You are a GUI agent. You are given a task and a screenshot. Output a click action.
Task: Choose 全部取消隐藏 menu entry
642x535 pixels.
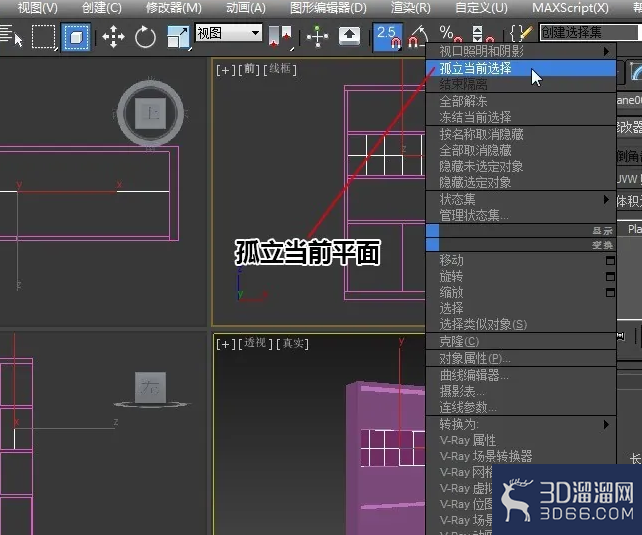coord(521,150)
